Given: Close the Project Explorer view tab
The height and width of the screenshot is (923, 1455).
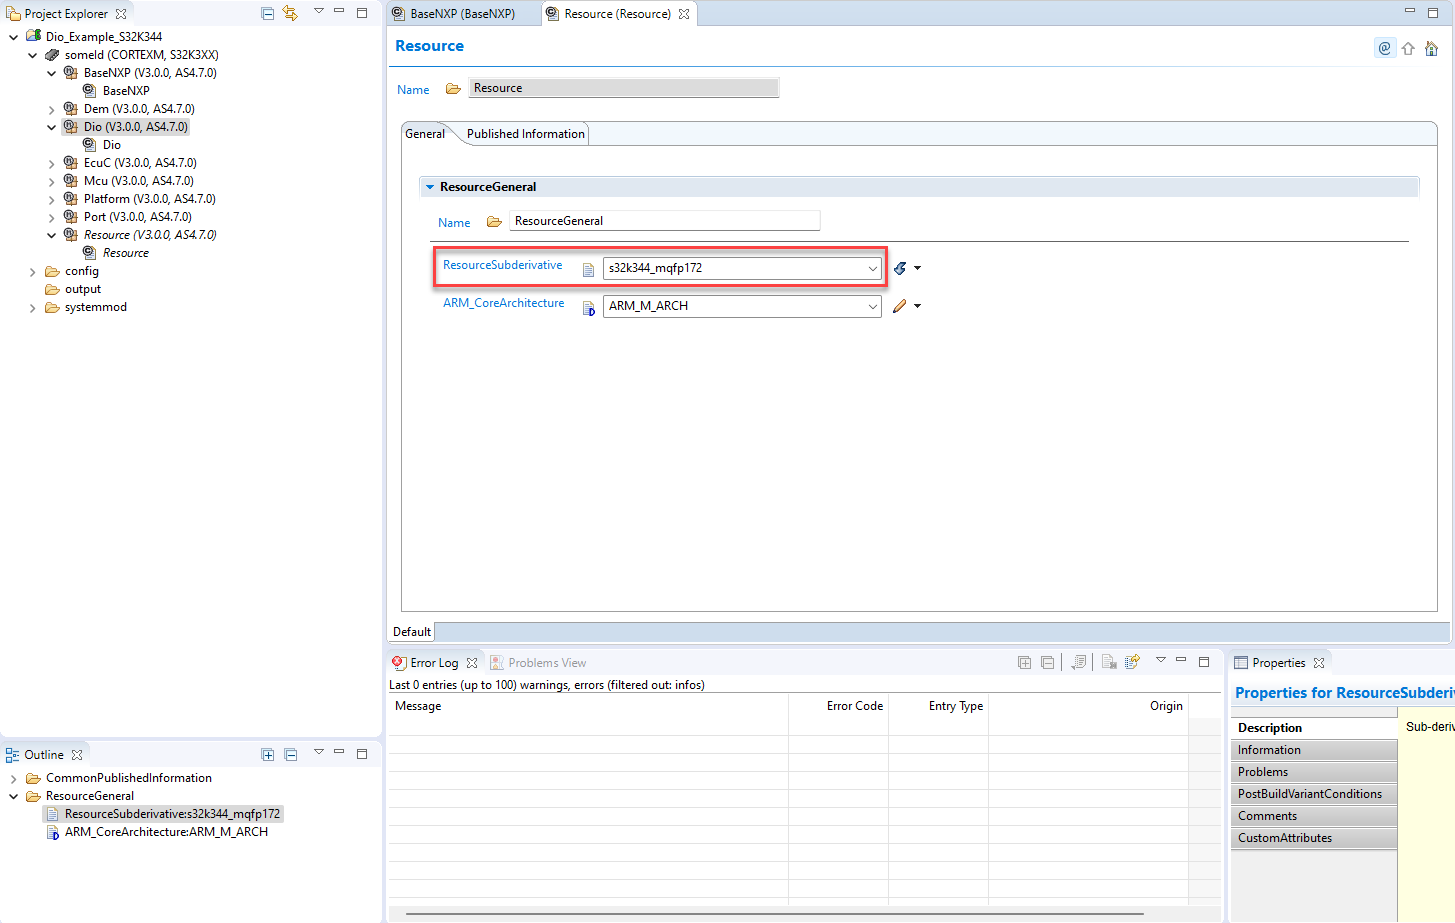Looking at the screenshot, I should pos(121,14).
